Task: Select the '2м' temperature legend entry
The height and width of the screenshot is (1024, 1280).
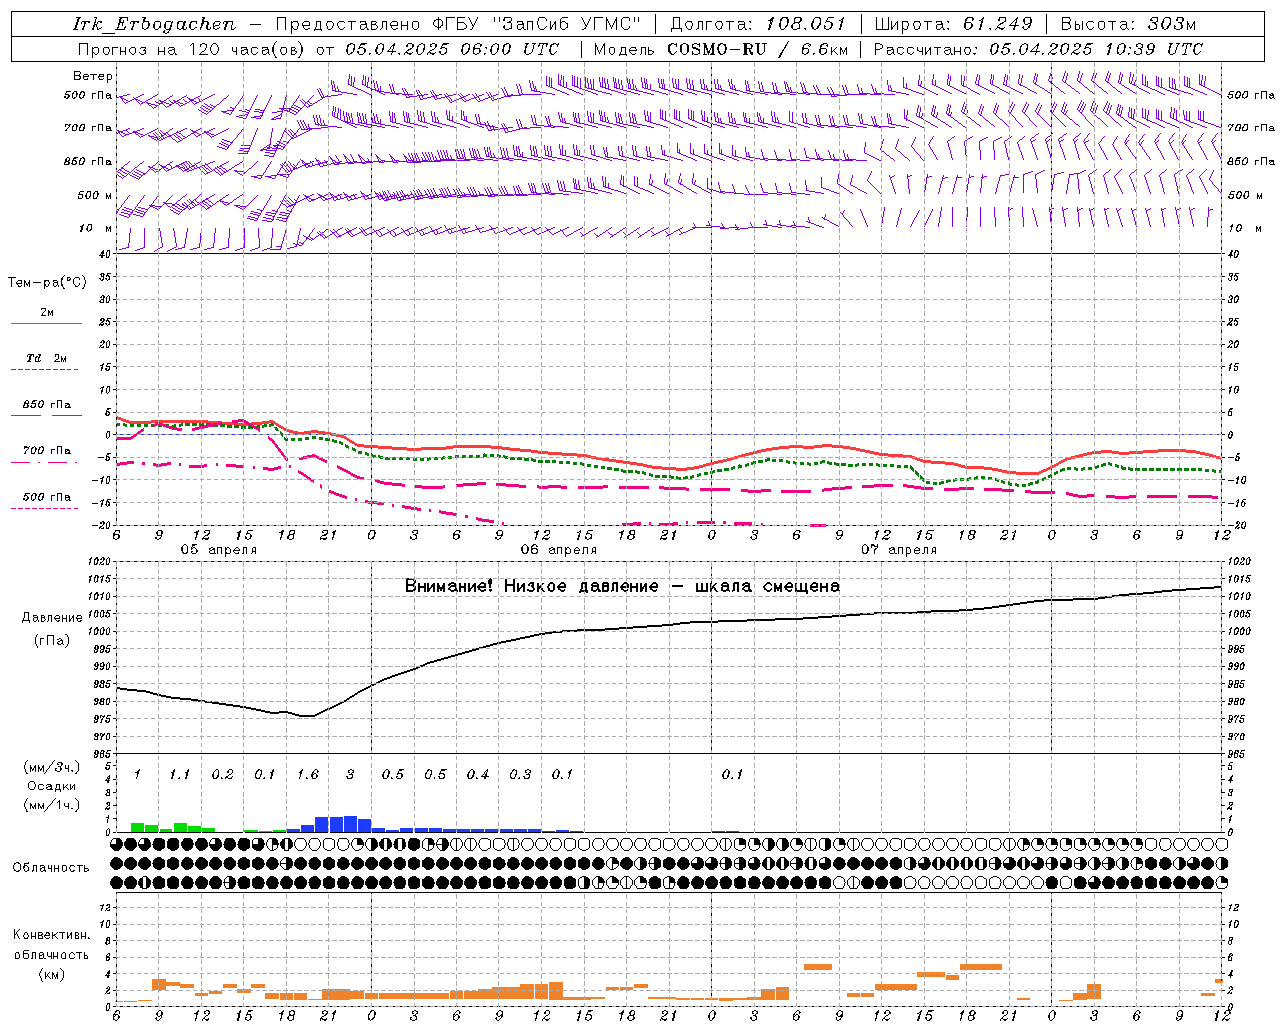Action: pyautogui.click(x=47, y=312)
